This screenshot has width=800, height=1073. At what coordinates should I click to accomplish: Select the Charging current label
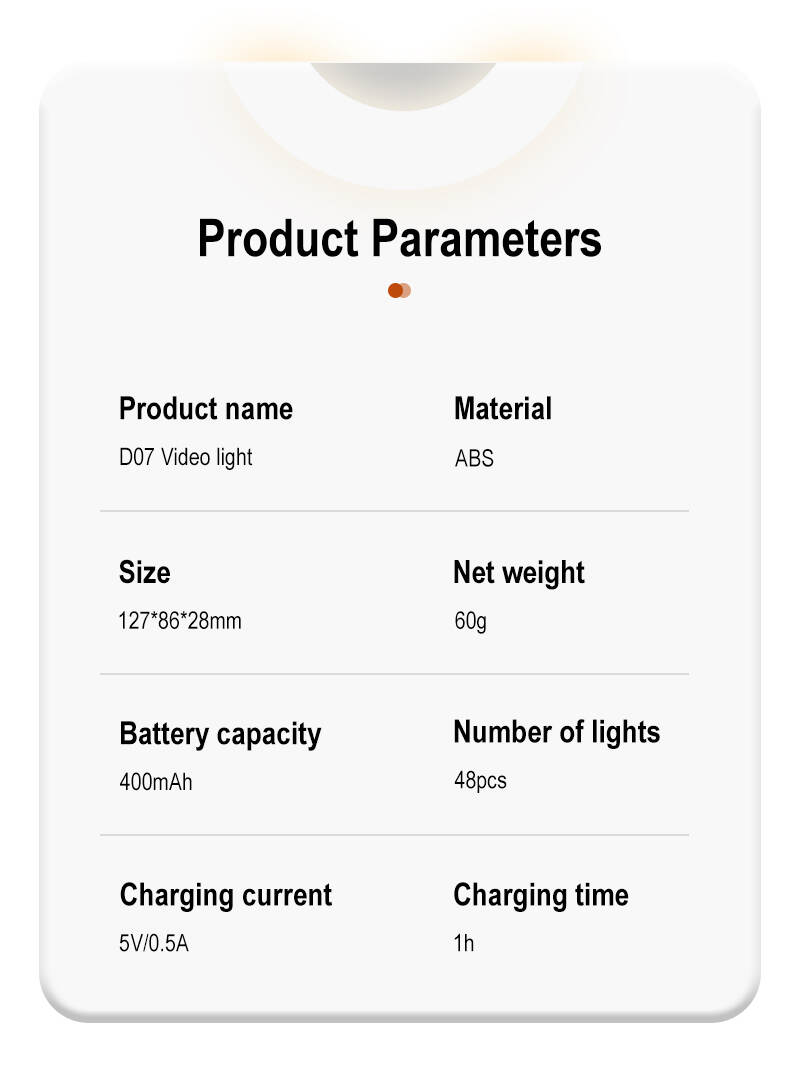pos(226,896)
